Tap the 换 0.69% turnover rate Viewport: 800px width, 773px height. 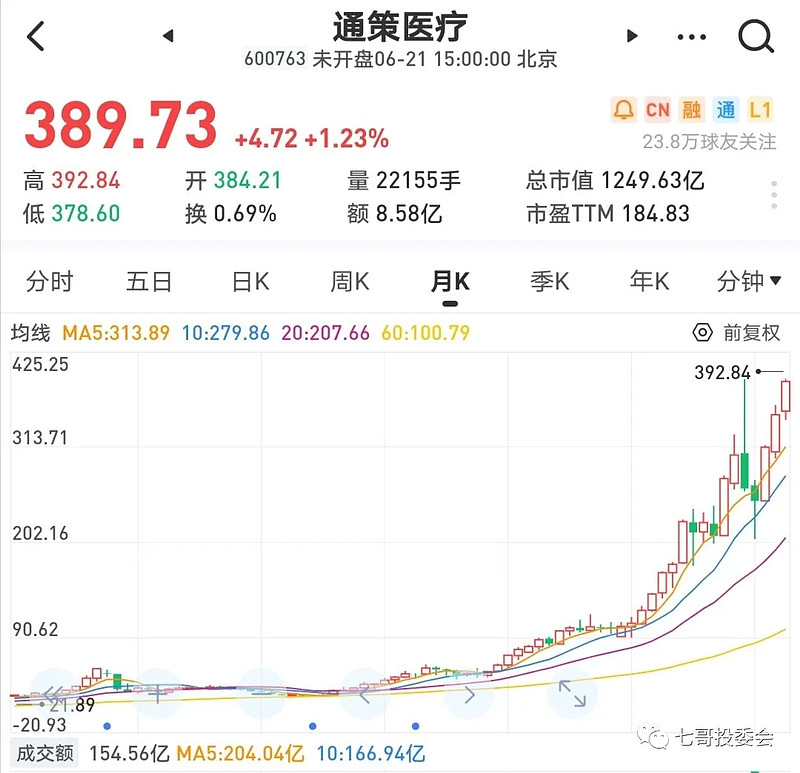(x=231, y=214)
